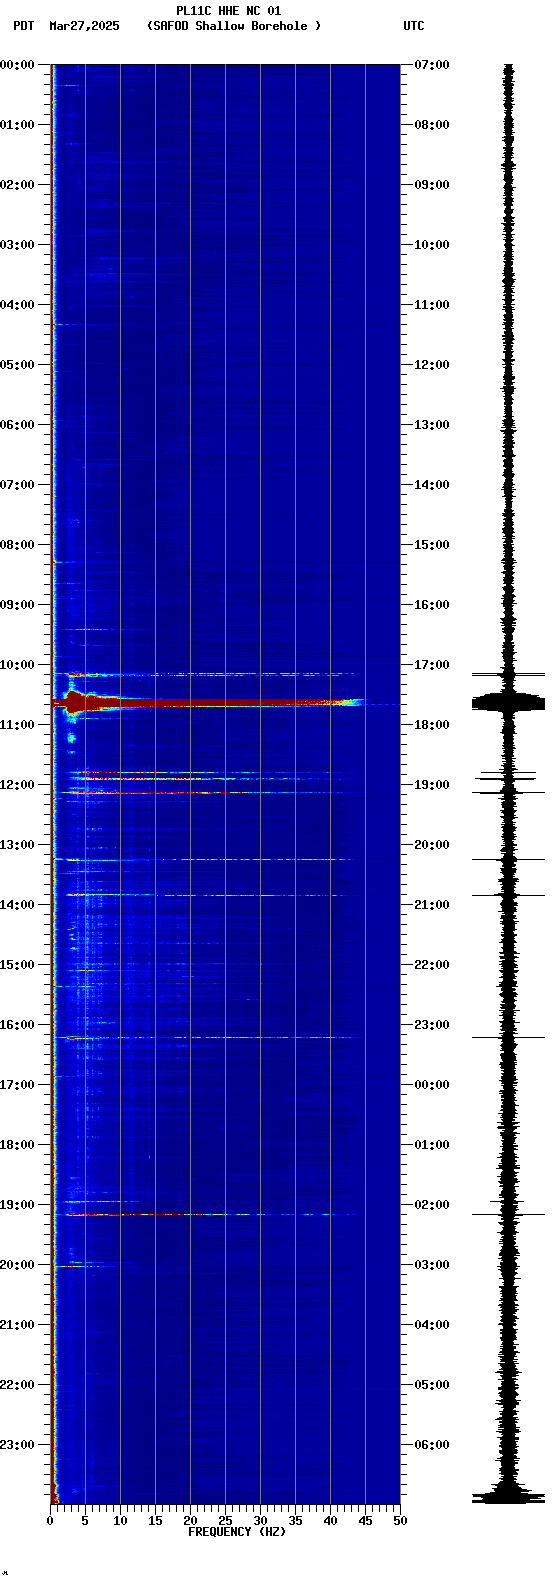The height and width of the screenshot is (1584, 552).
Task: Click the 19:00 PDT time label
Action: (x=17, y=1205)
